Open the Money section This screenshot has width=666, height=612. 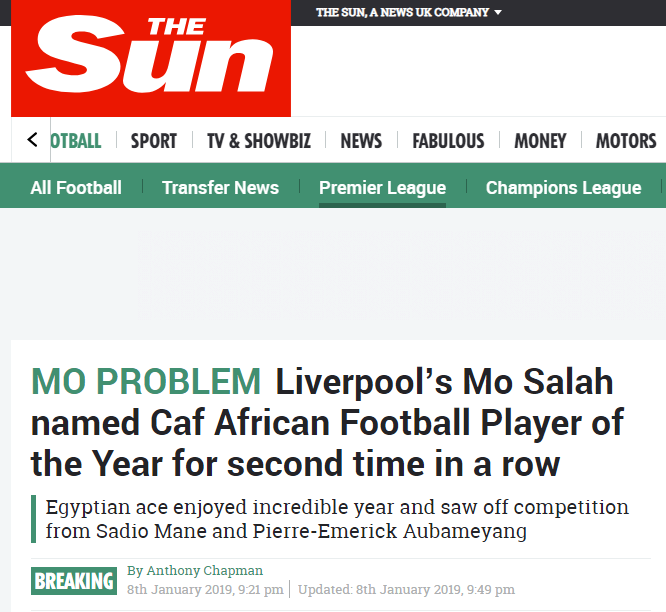tap(540, 141)
